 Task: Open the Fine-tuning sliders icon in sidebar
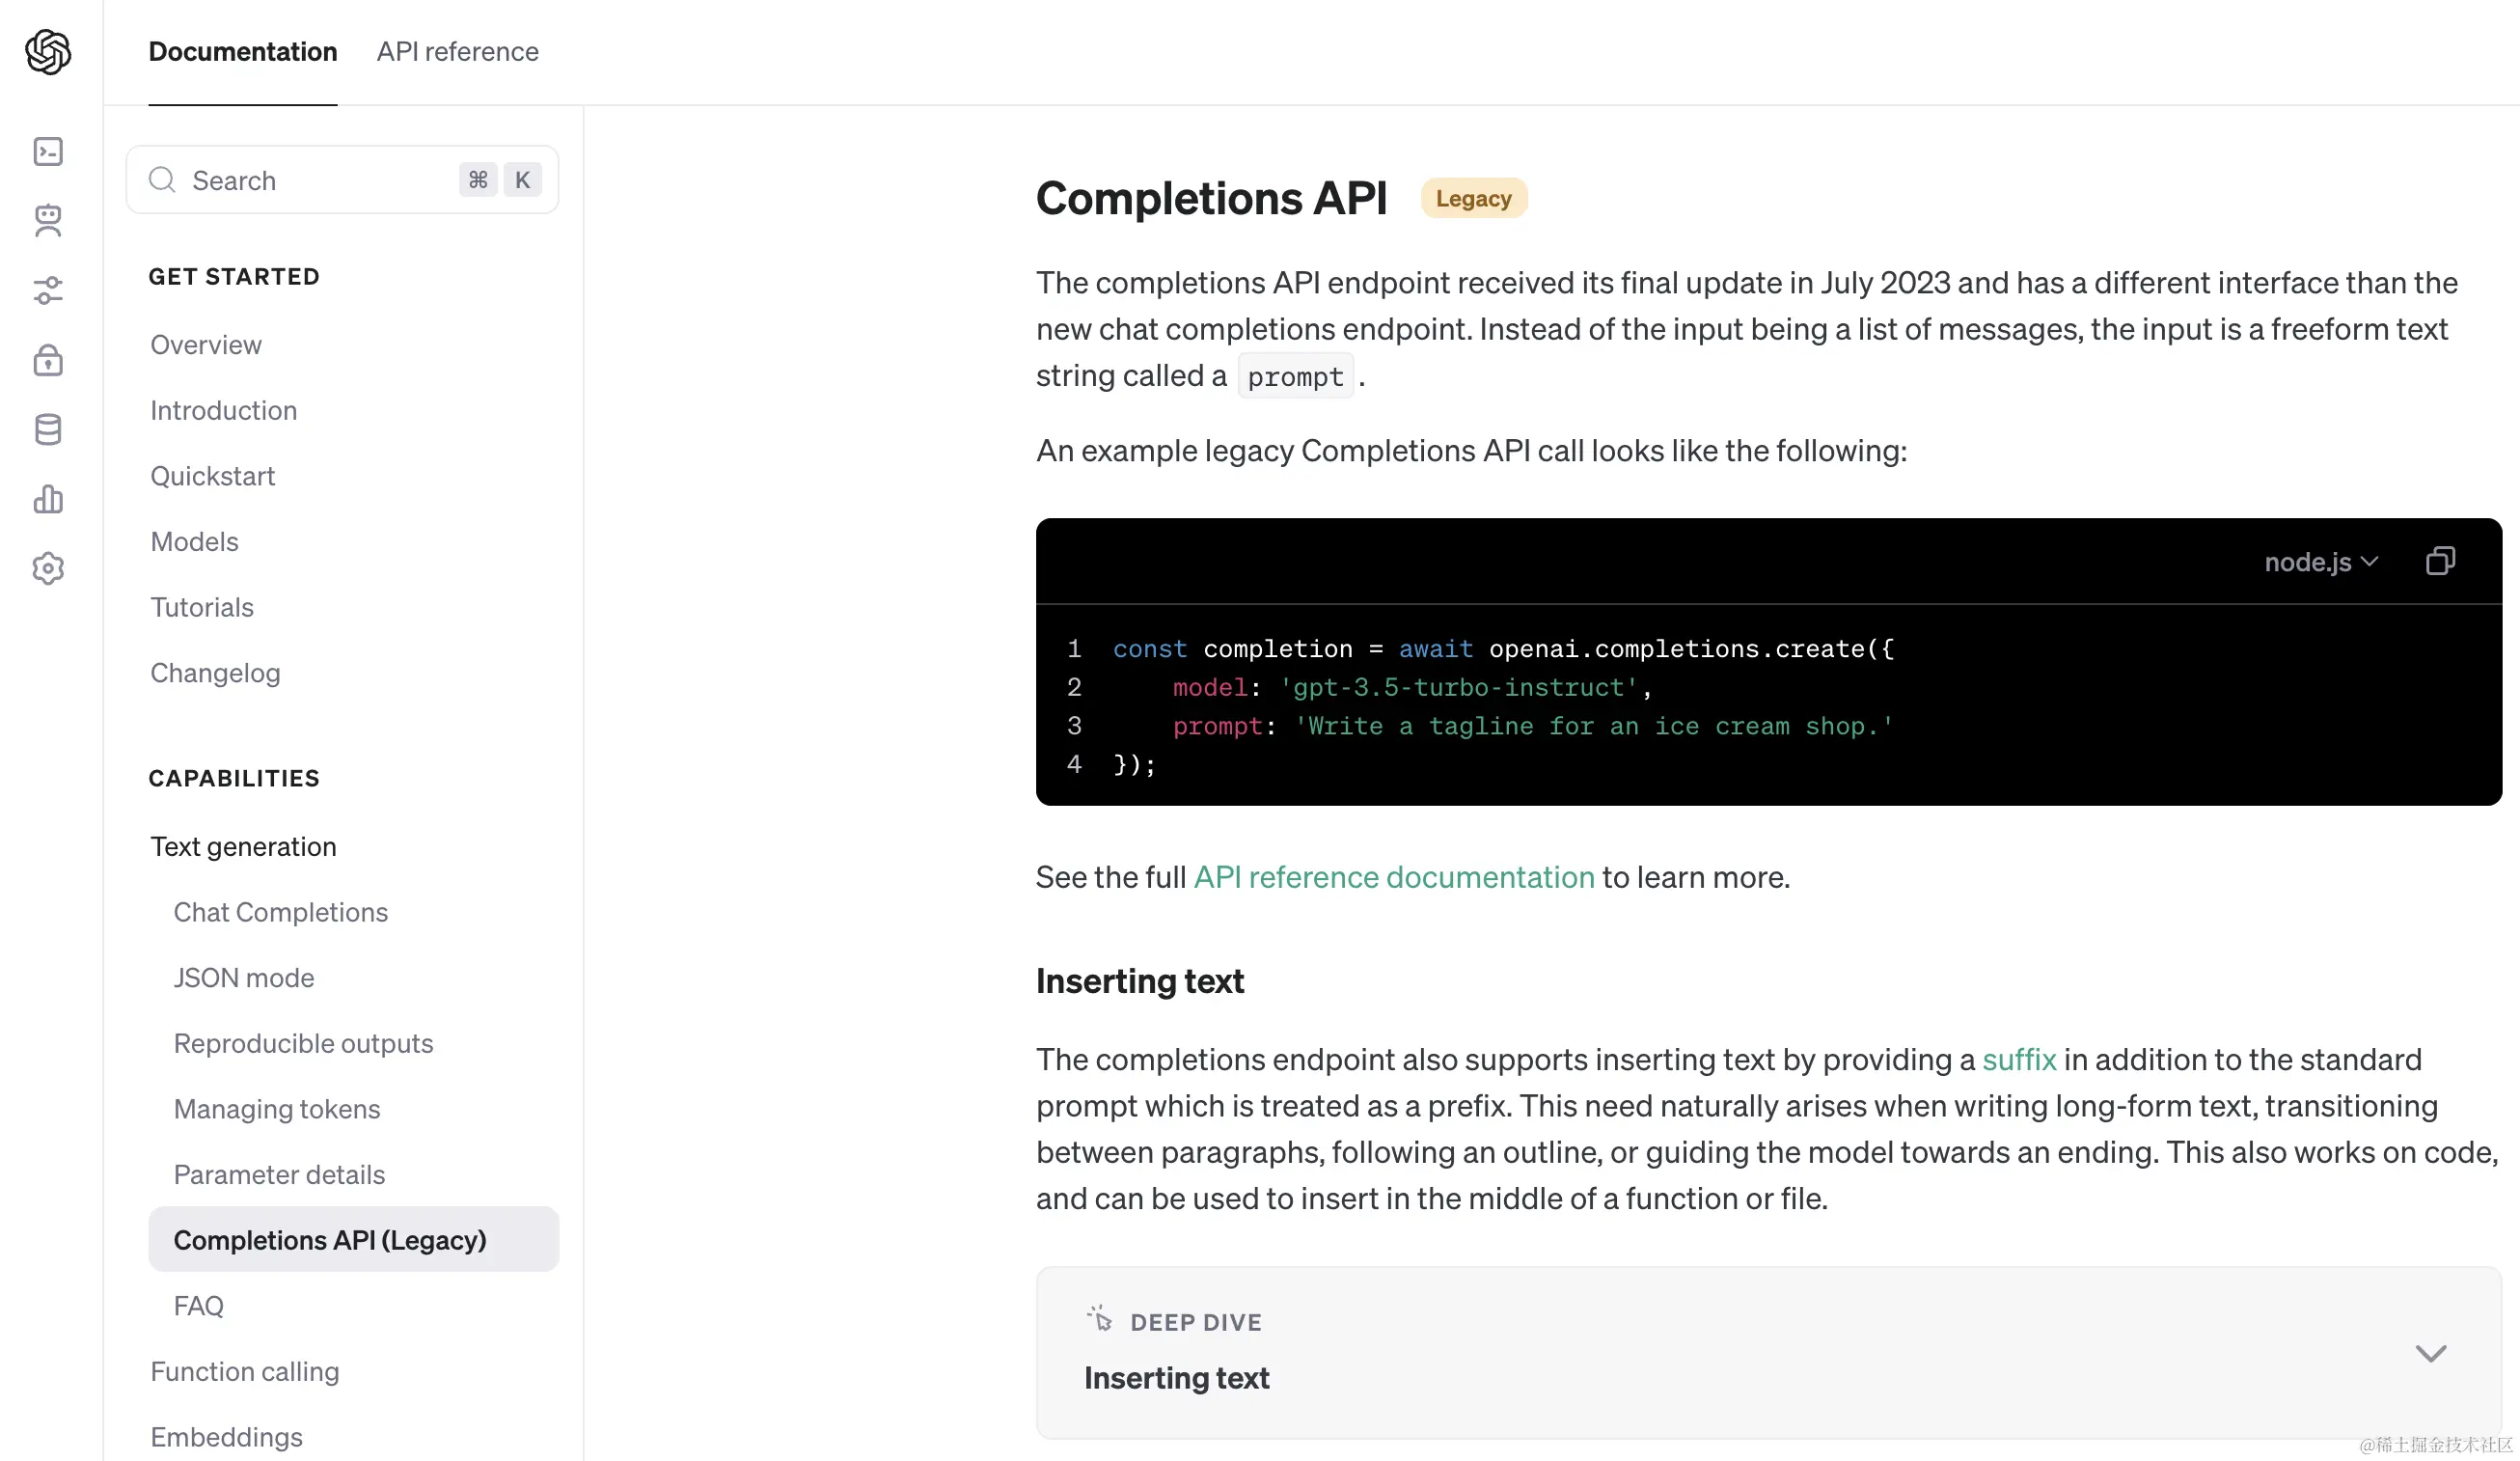pos(48,290)
